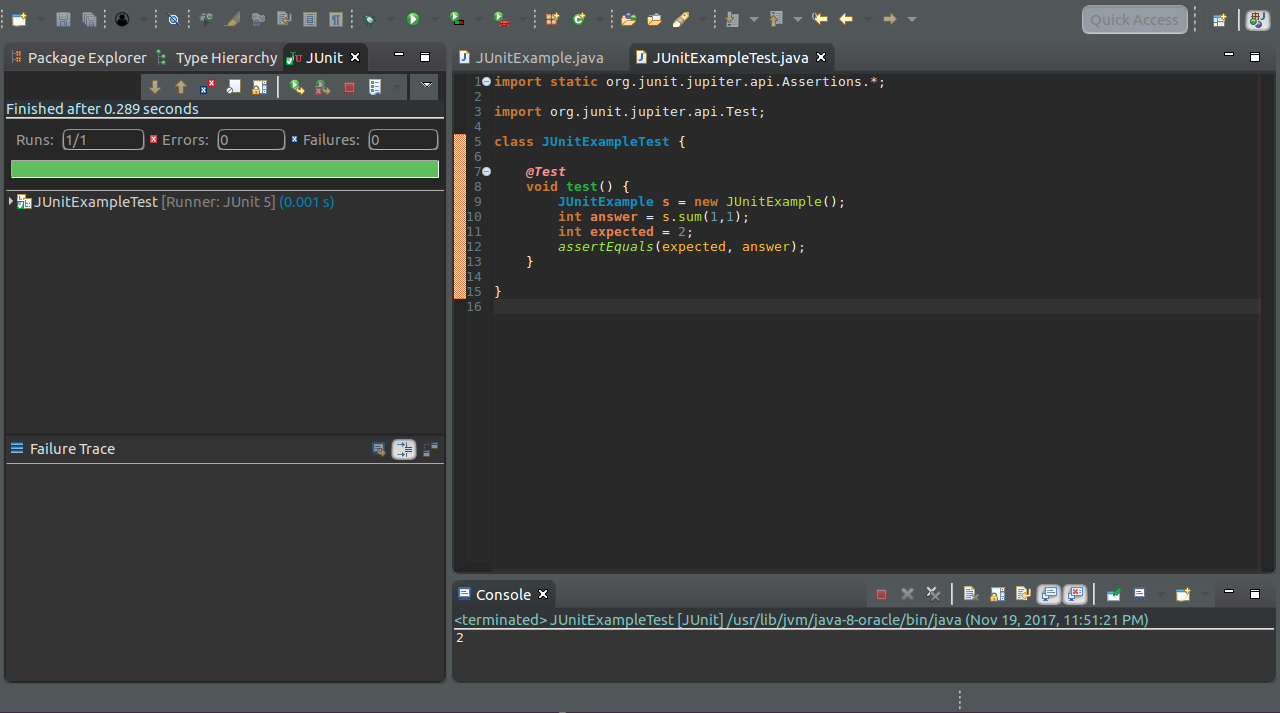1280x713 pixels.
Task: Click Next Failed Test arrow in JUnit view
Action: point(155,87)
